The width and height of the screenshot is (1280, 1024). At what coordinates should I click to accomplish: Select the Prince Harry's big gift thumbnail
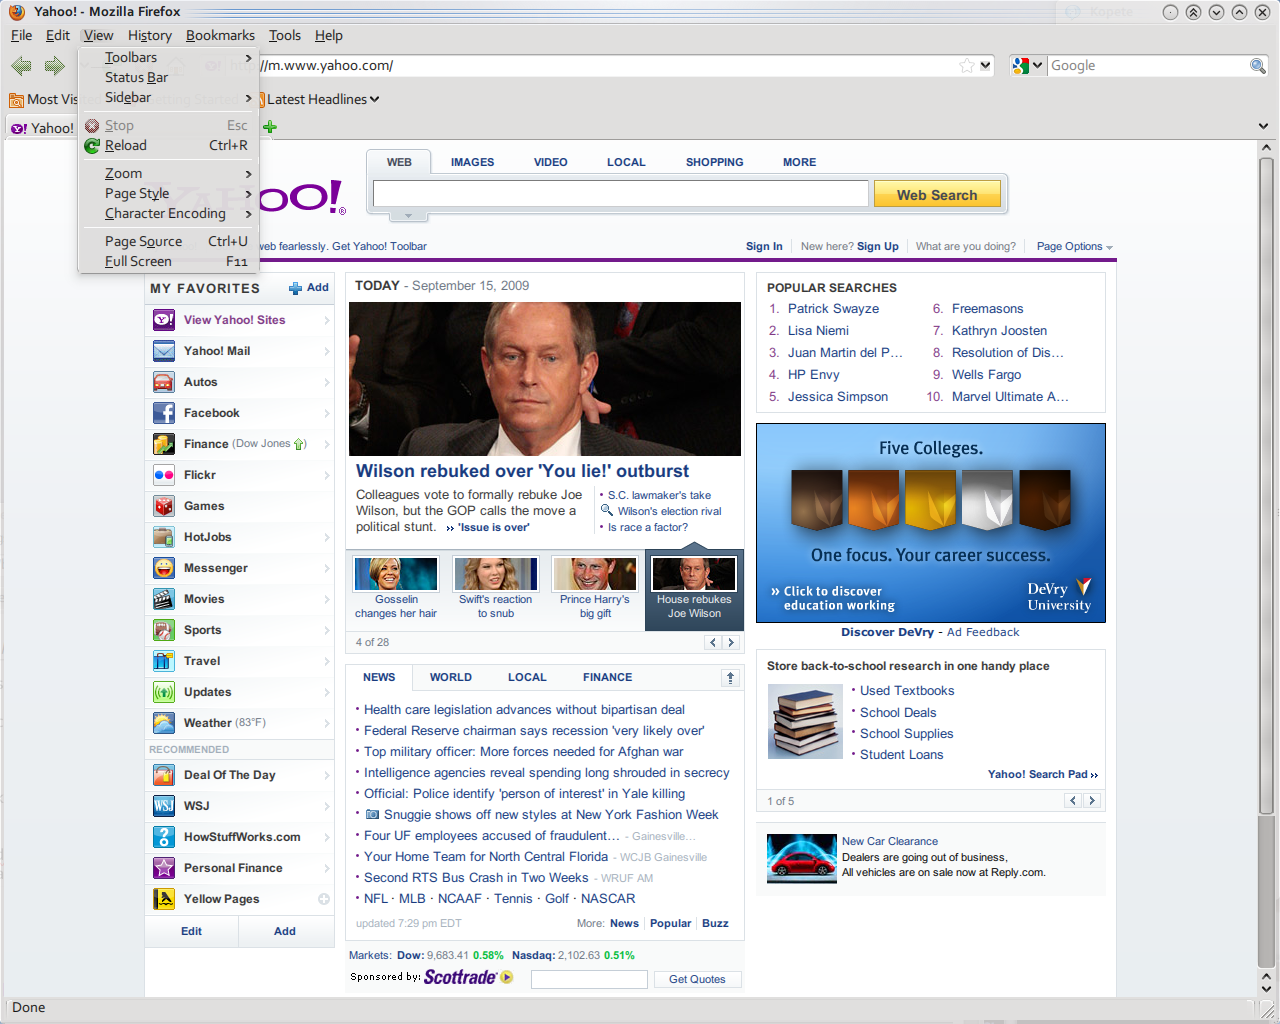coord(595,574)
